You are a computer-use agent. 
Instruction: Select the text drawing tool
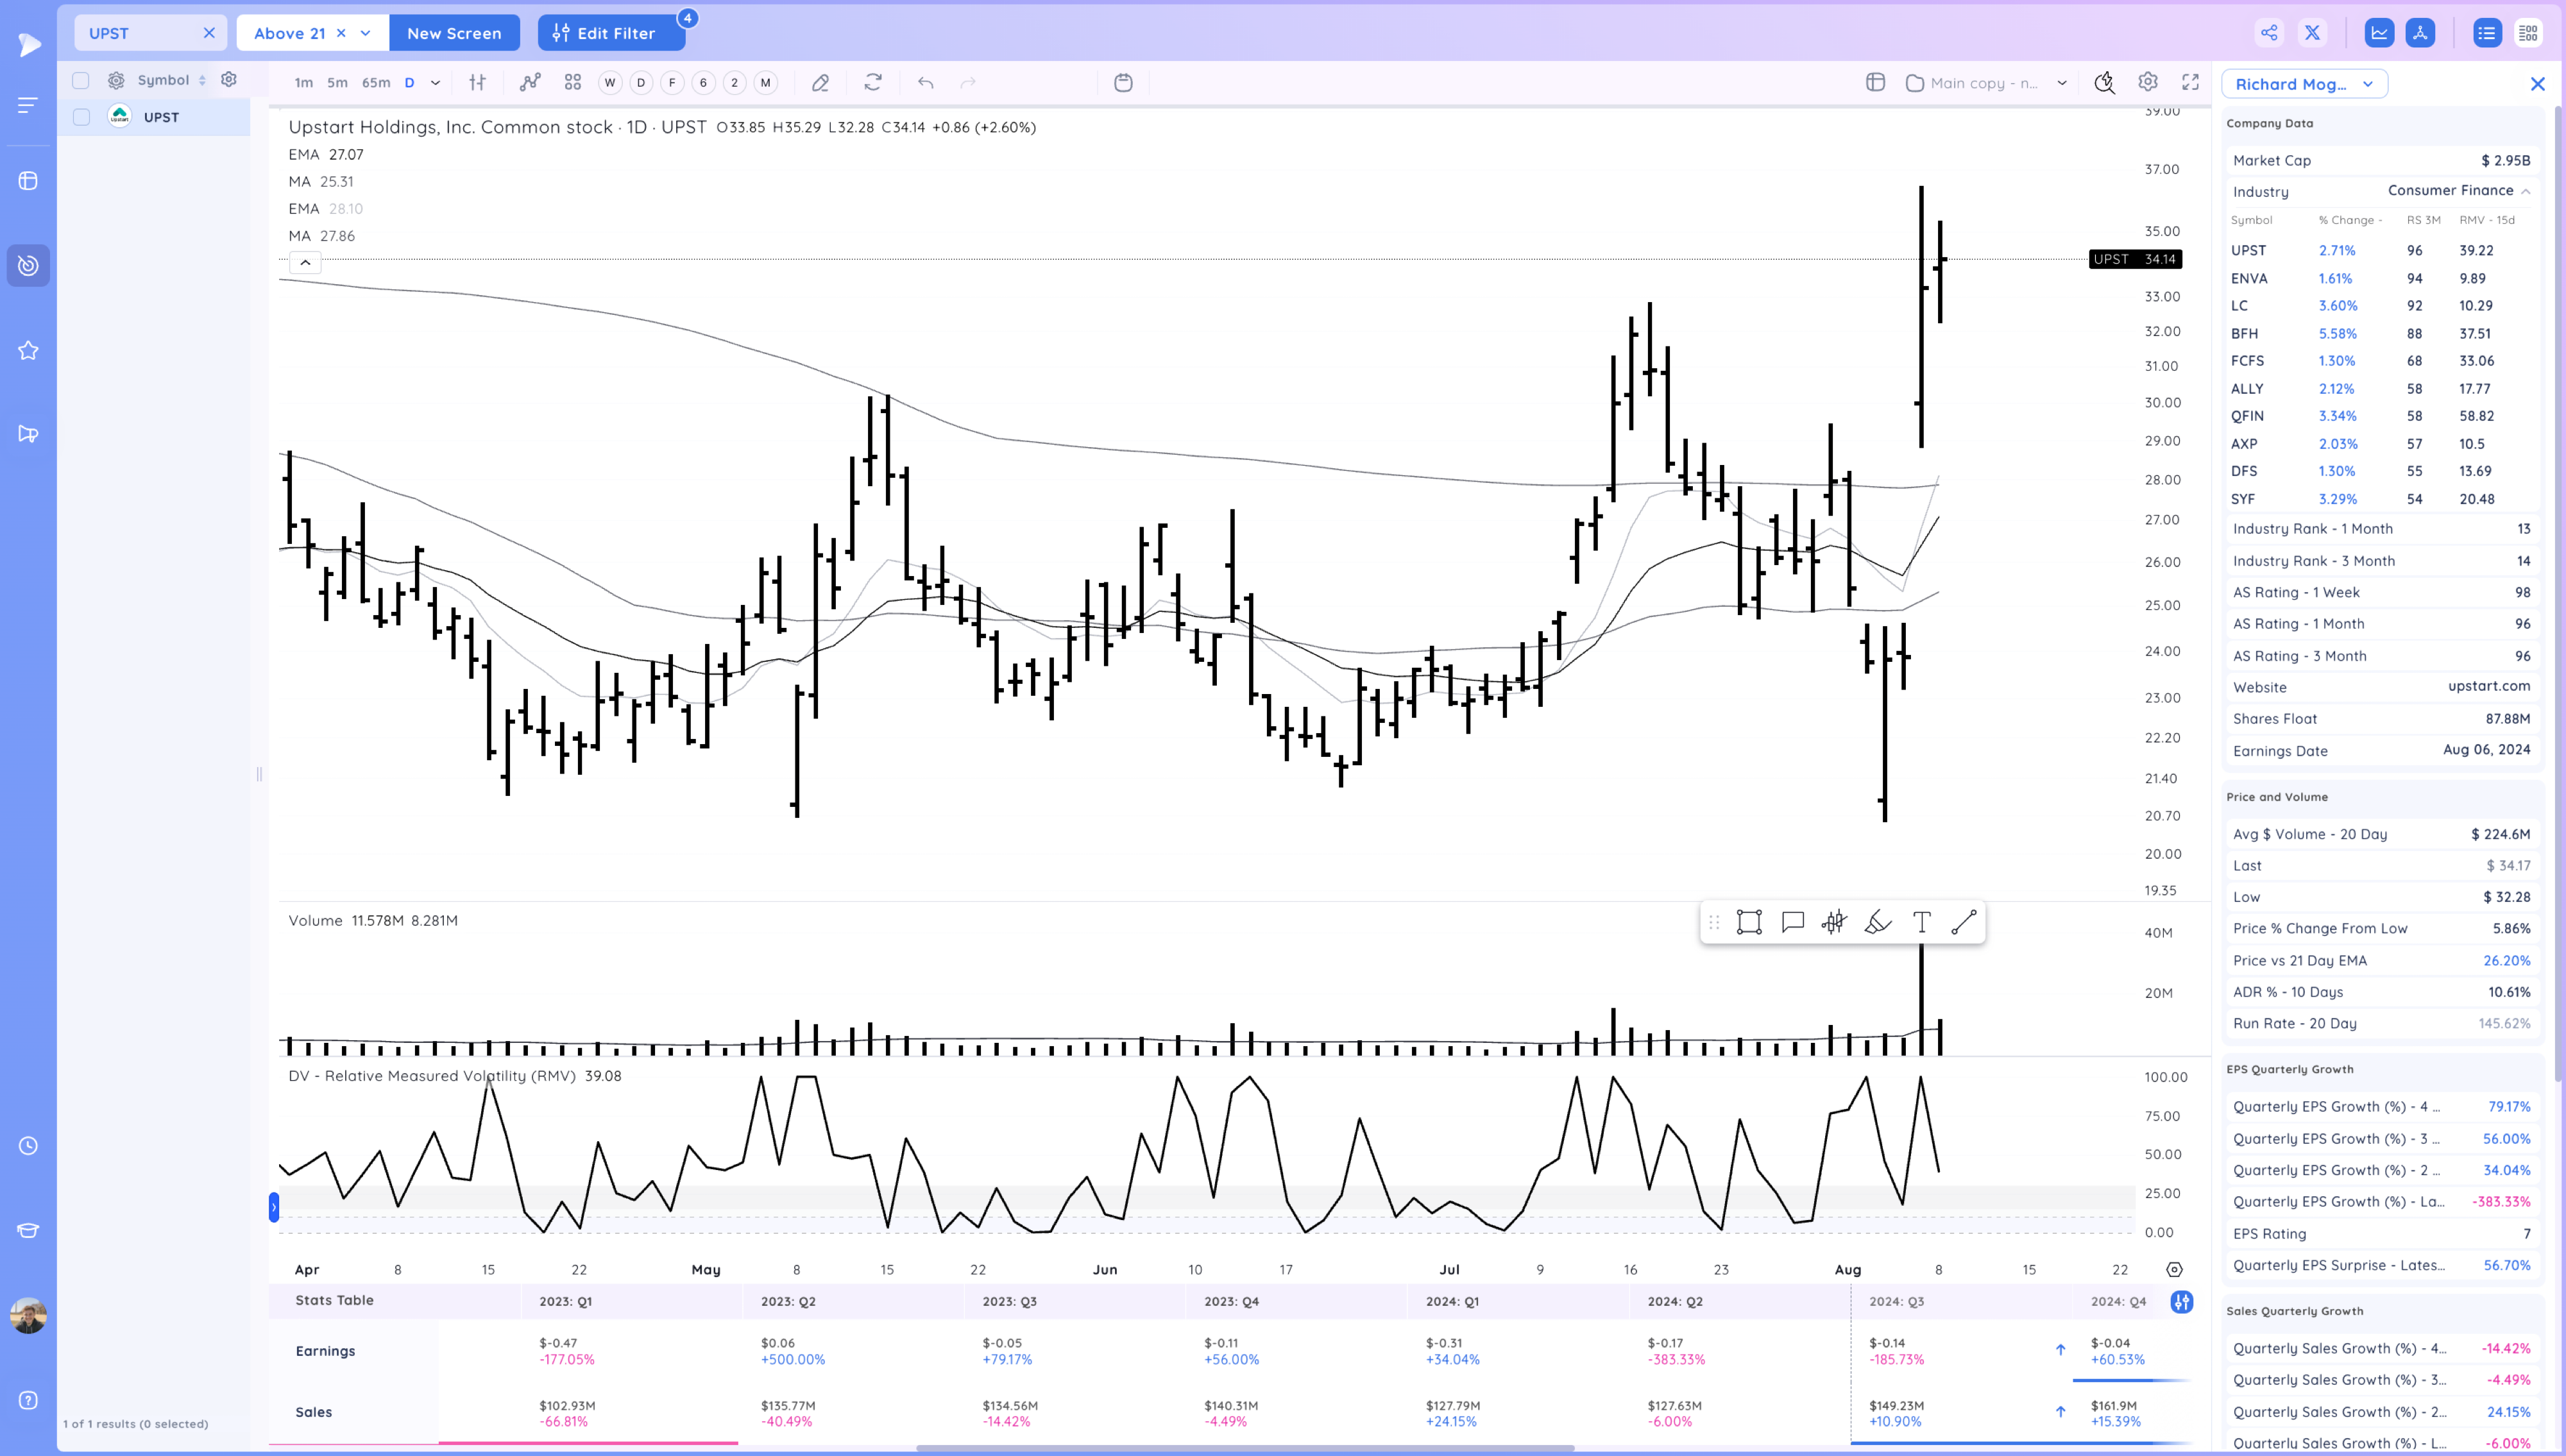[x=1921, y=922]
